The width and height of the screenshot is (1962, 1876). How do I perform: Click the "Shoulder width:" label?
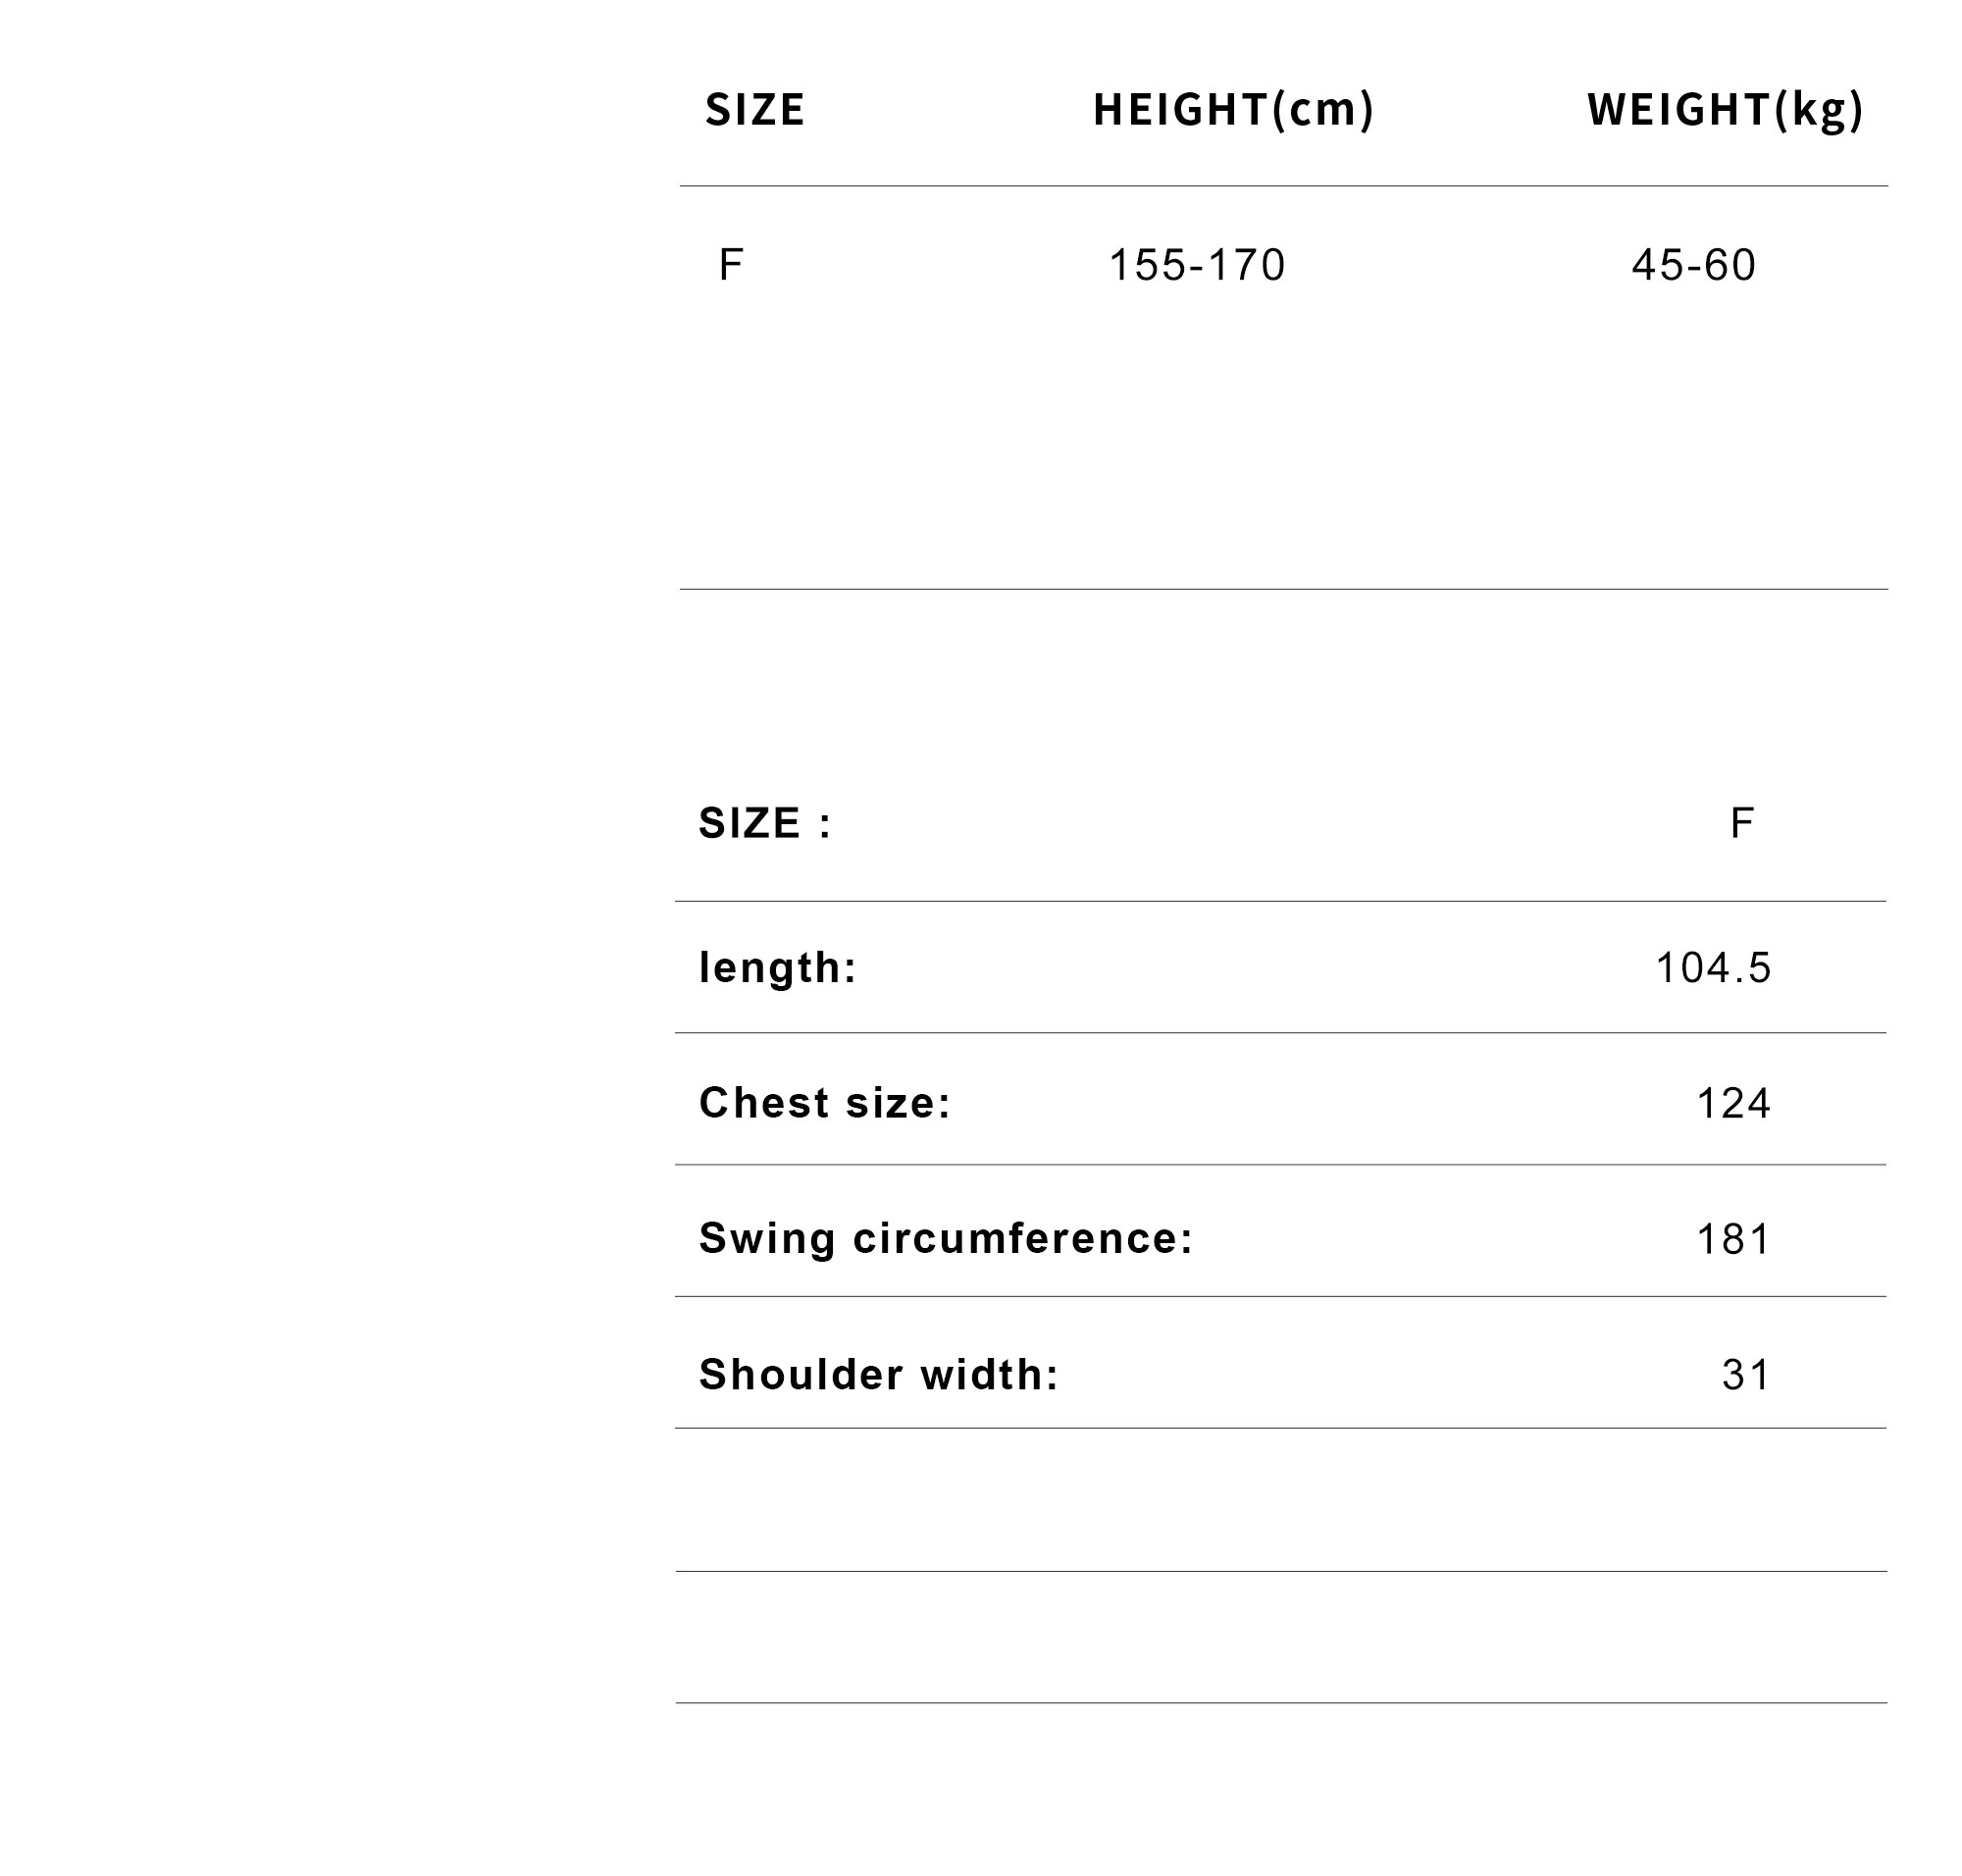point(879,1374)
